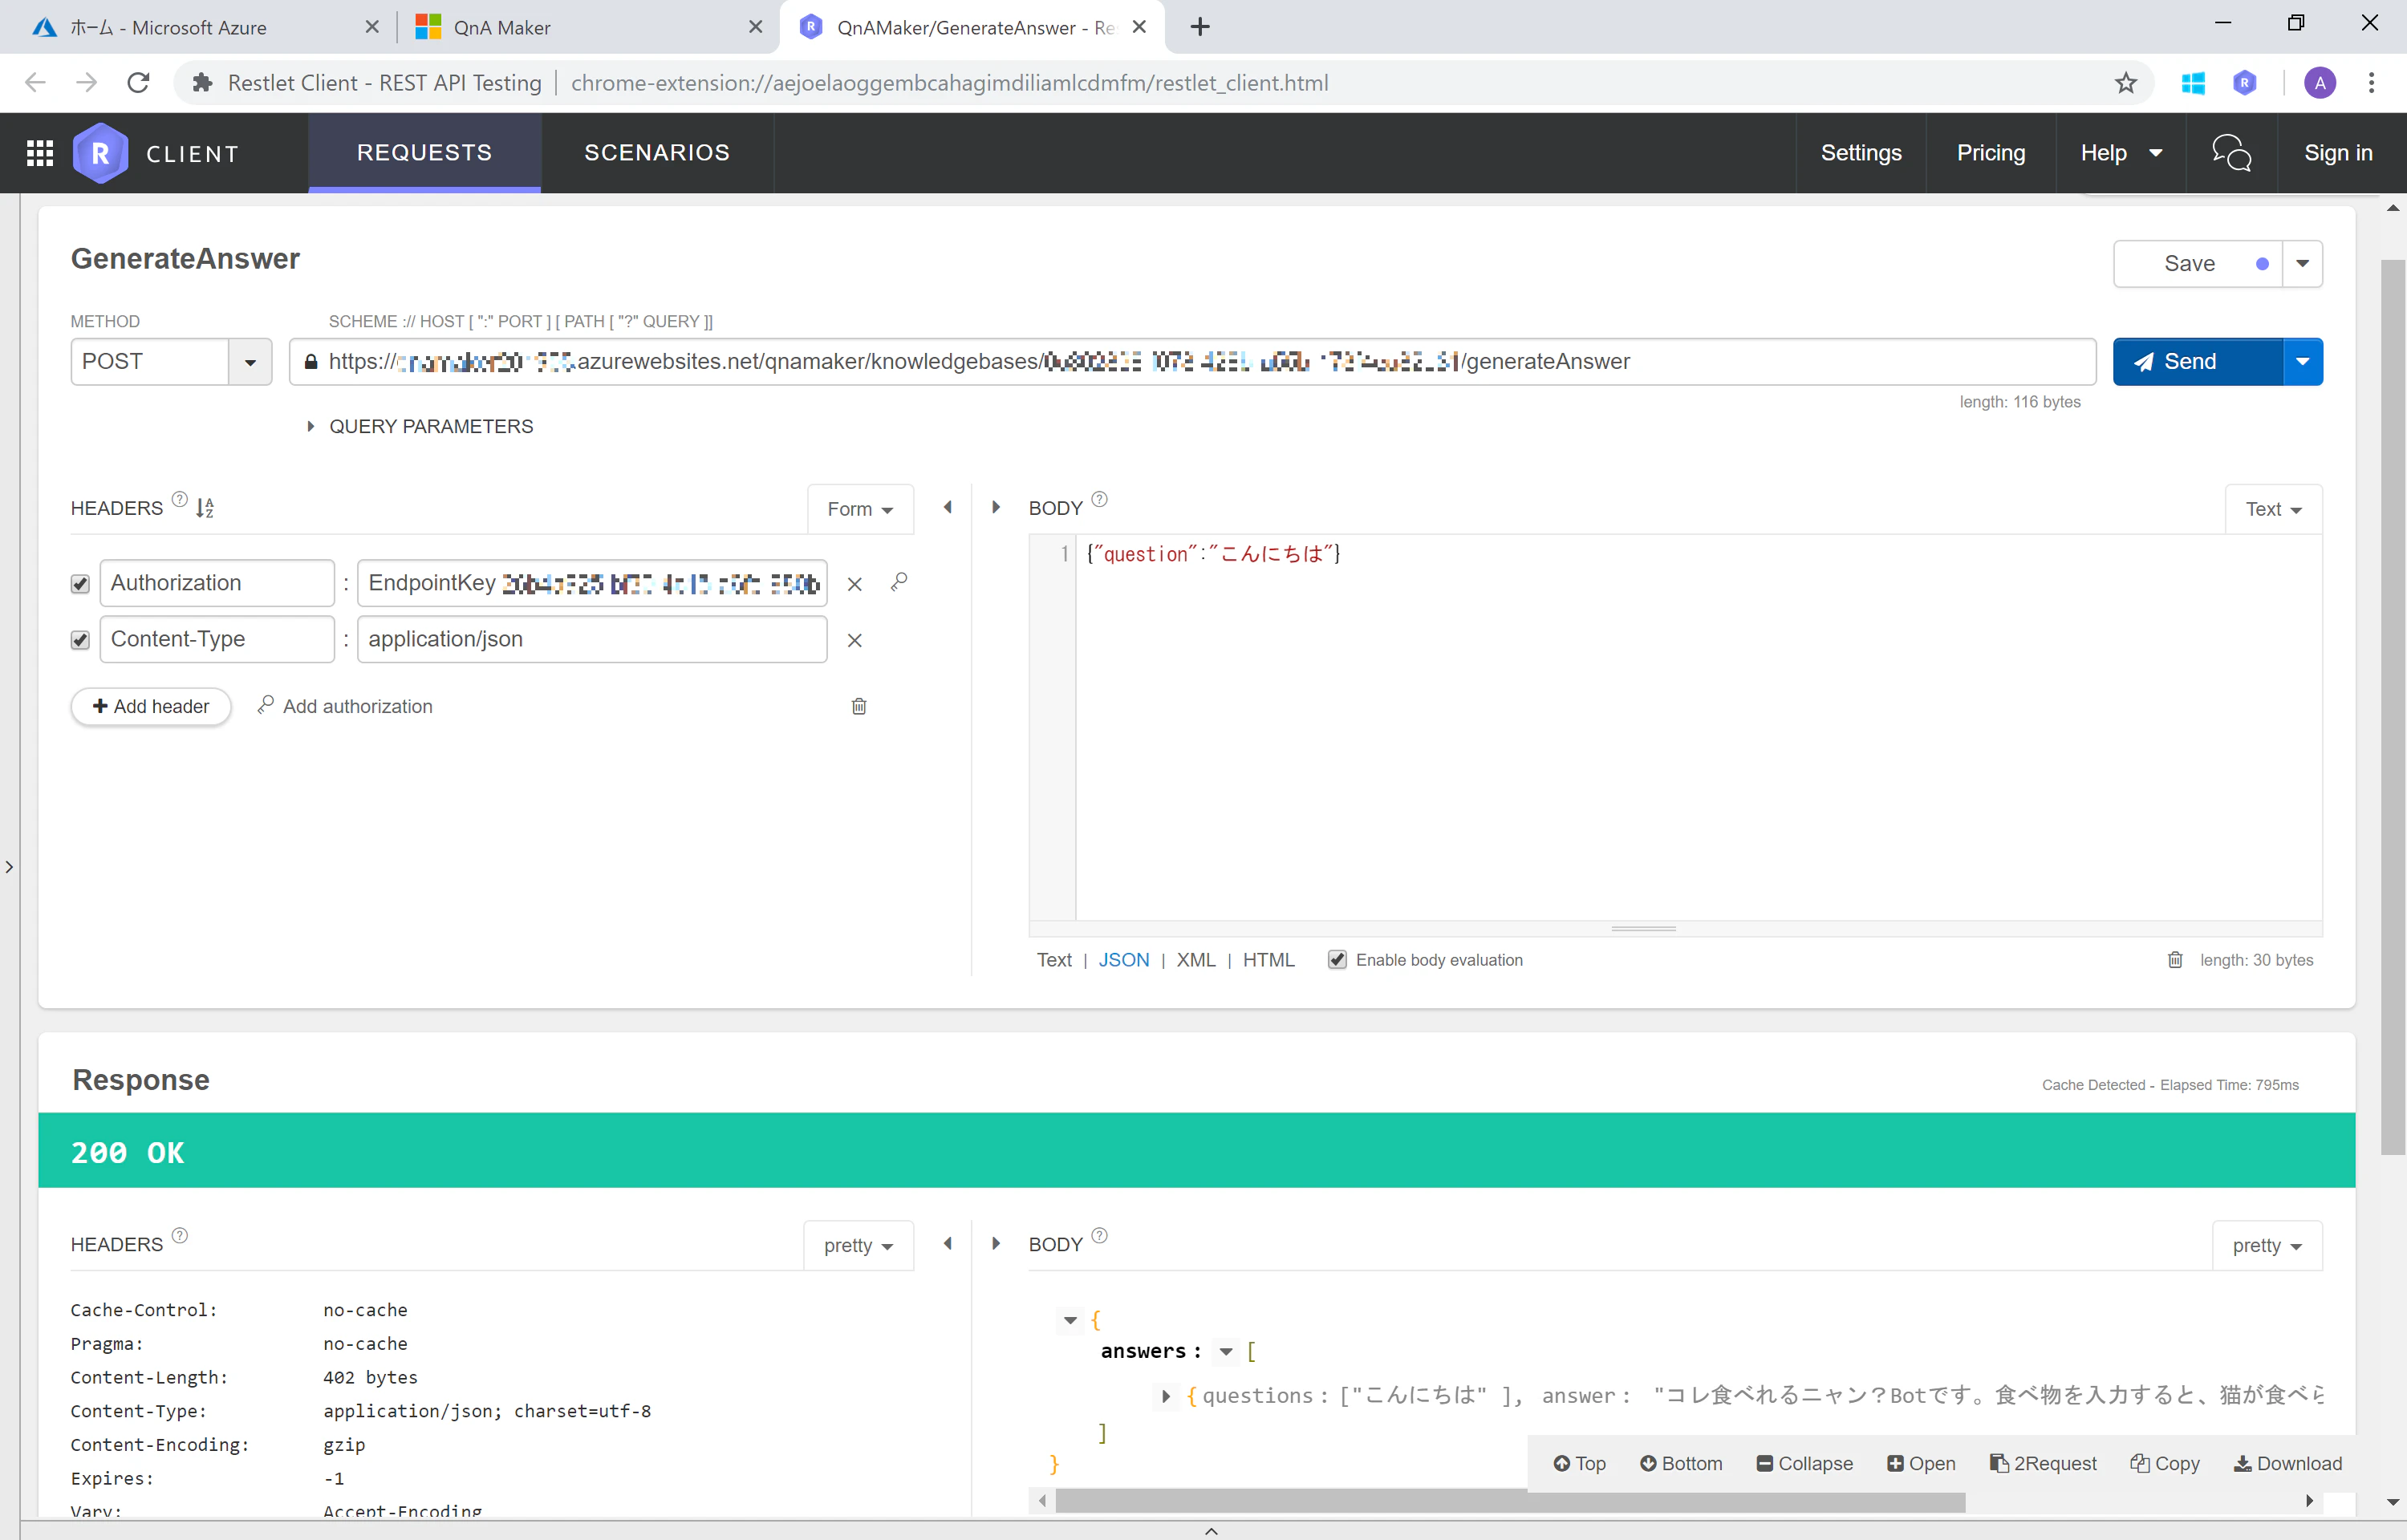Click the Authorization key icon

point(899,582)
